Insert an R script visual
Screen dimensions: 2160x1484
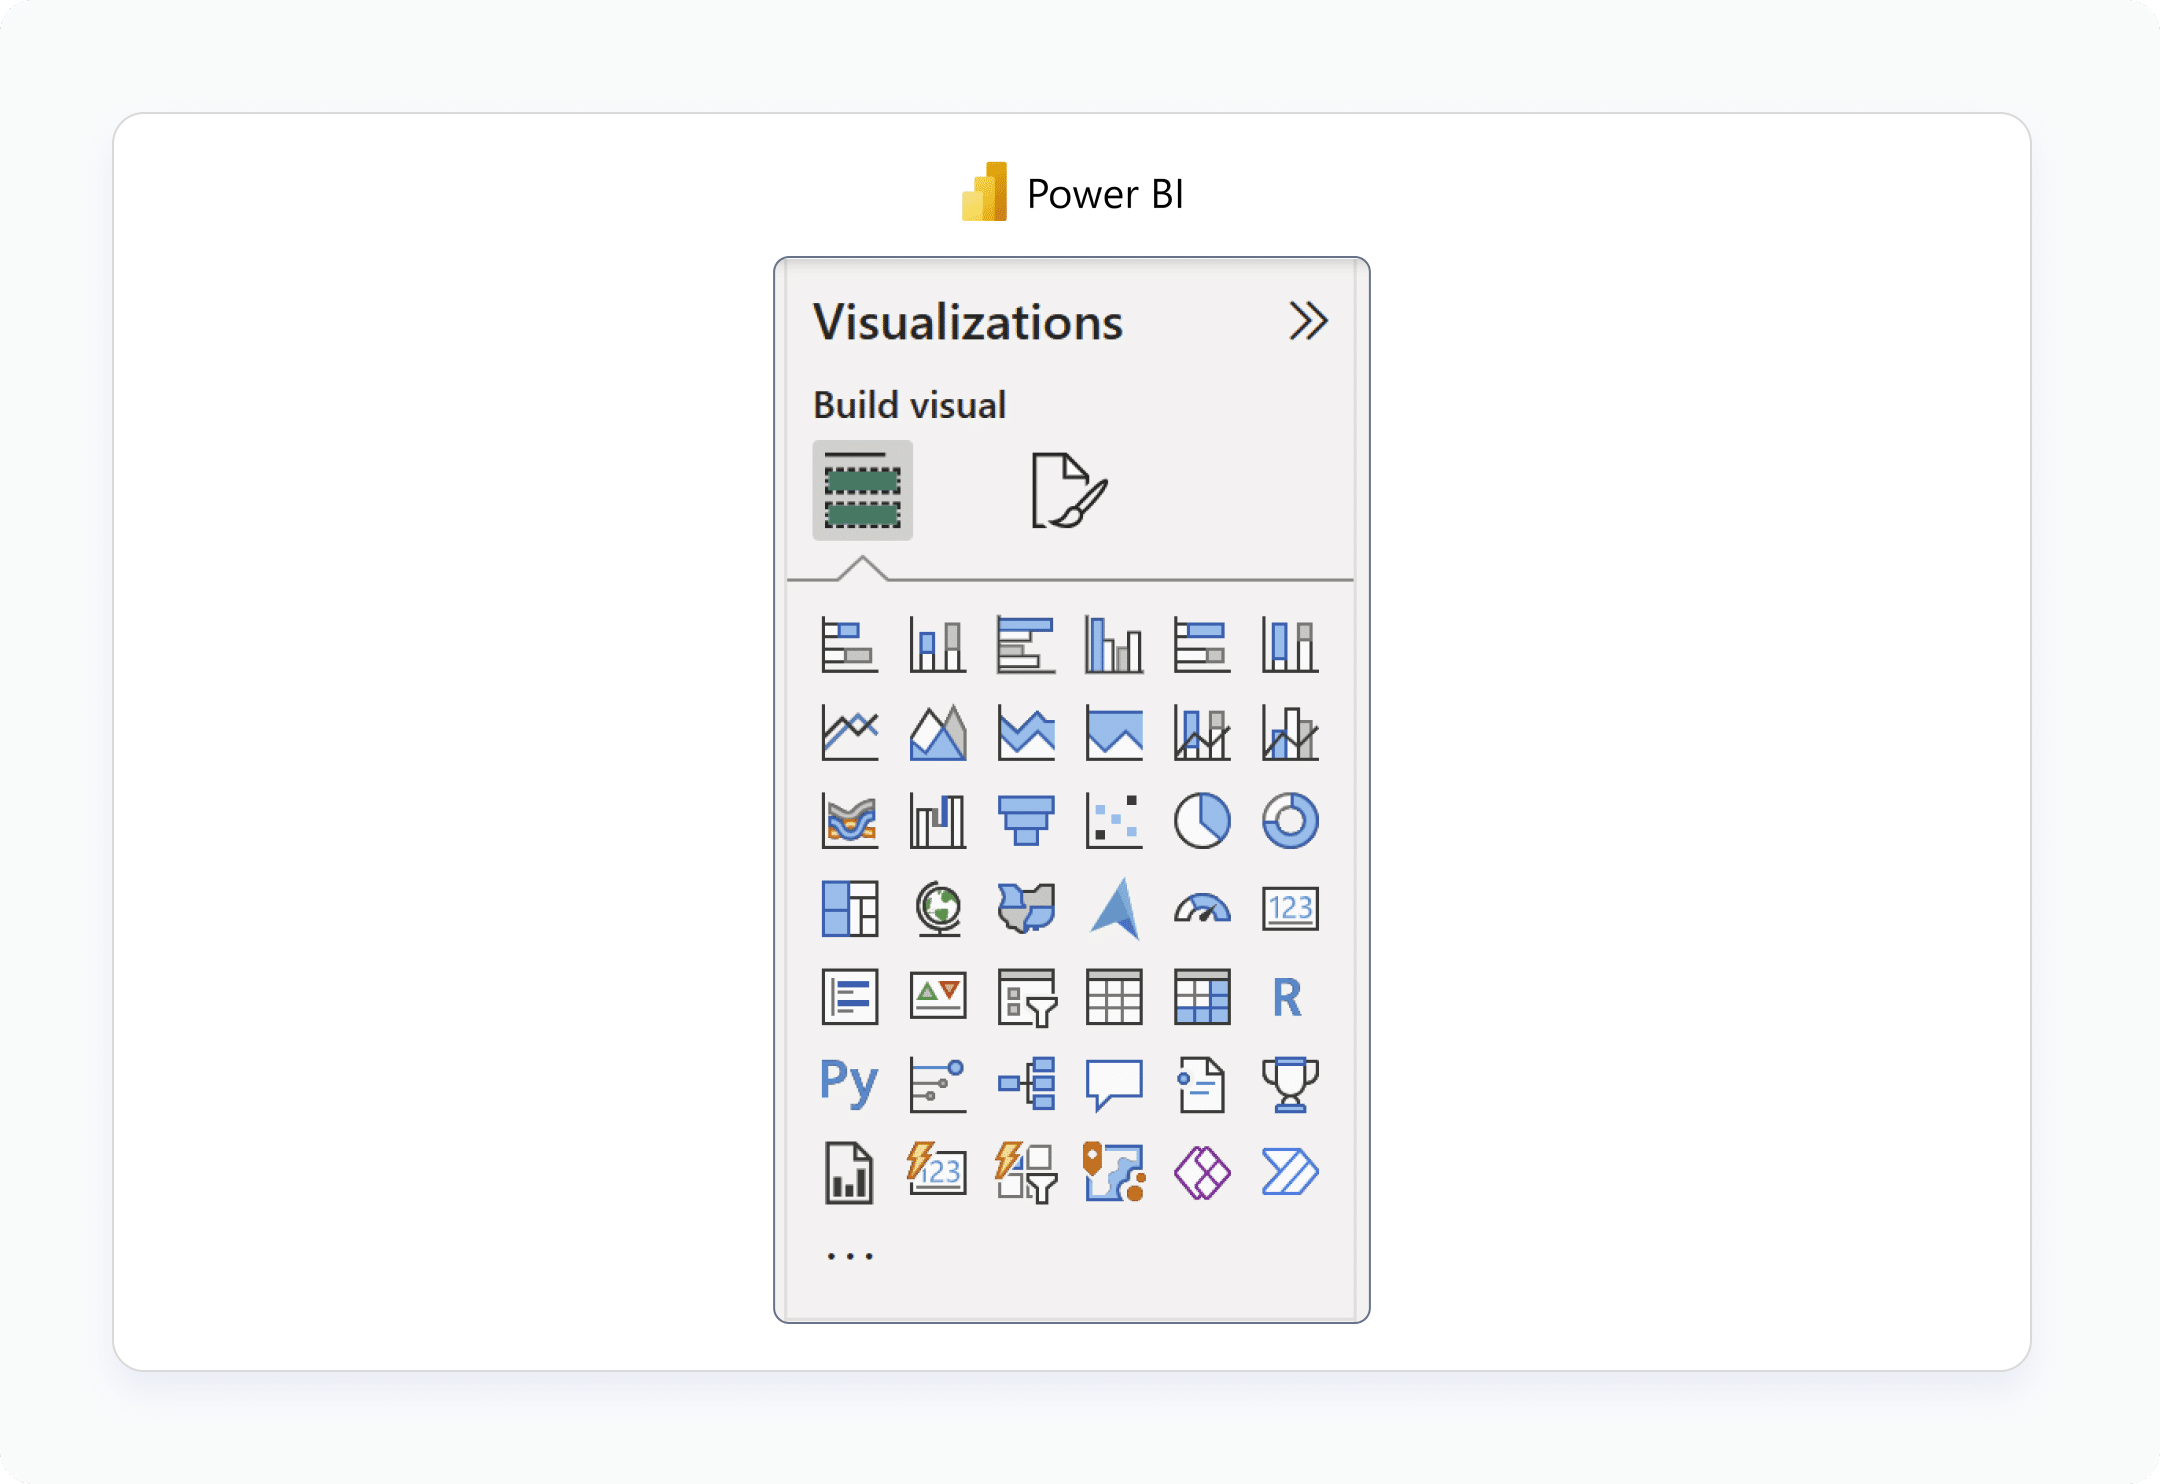[x=1287, y=997]
